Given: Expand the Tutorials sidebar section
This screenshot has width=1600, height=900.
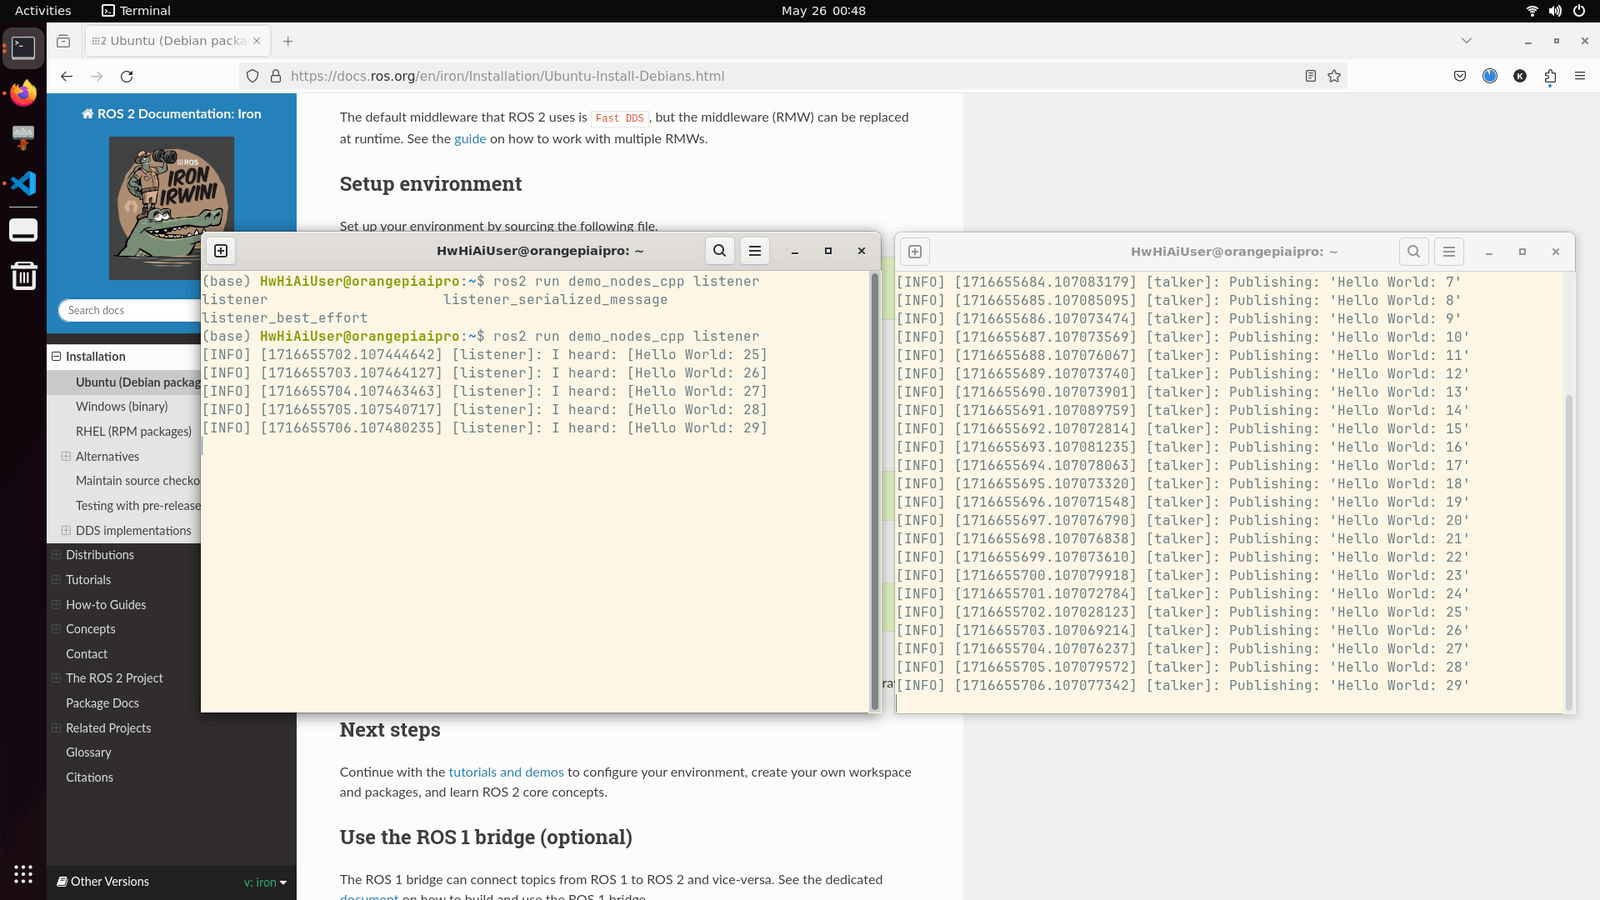Looking at the screenshot, I should (x=56, y=579).
